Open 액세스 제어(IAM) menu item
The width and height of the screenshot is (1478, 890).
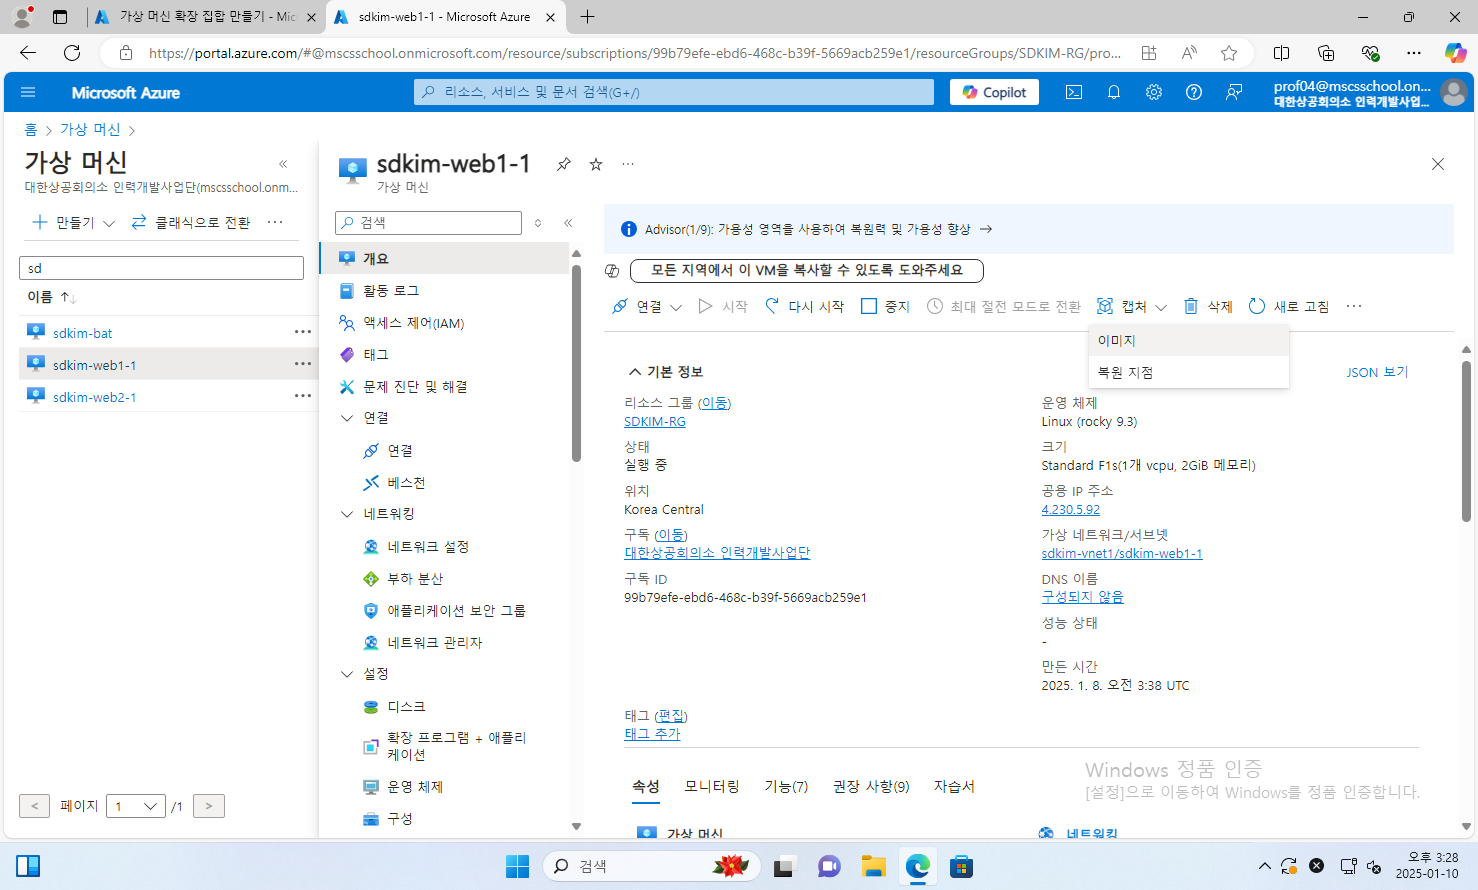tap(413, 322)
